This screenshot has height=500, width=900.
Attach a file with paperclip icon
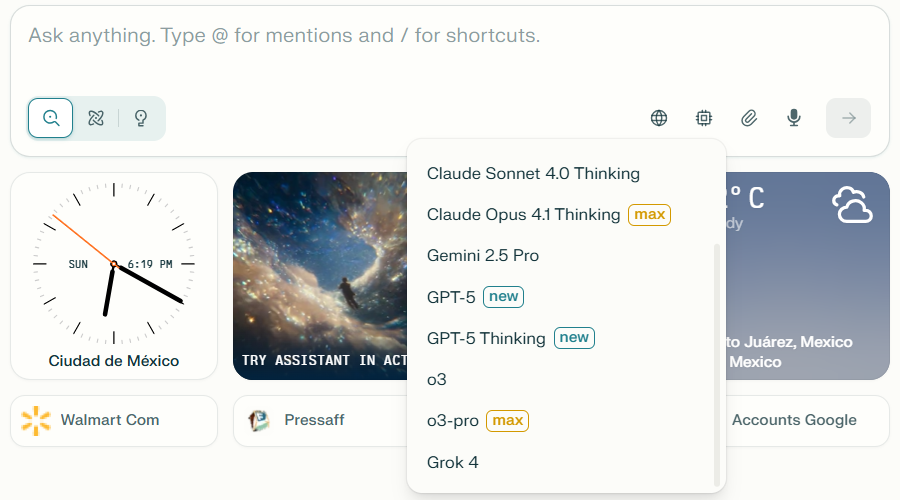(749, 118)
